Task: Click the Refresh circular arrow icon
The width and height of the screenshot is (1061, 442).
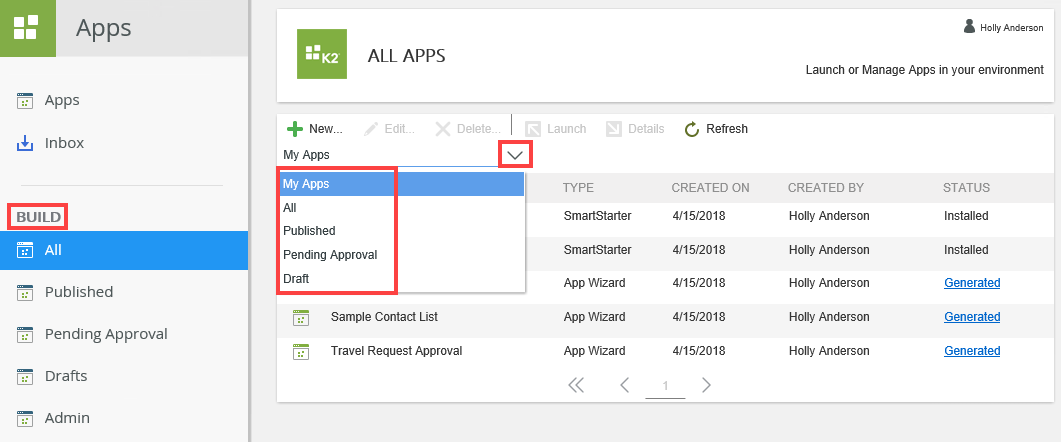Action: tap(692, 129)
